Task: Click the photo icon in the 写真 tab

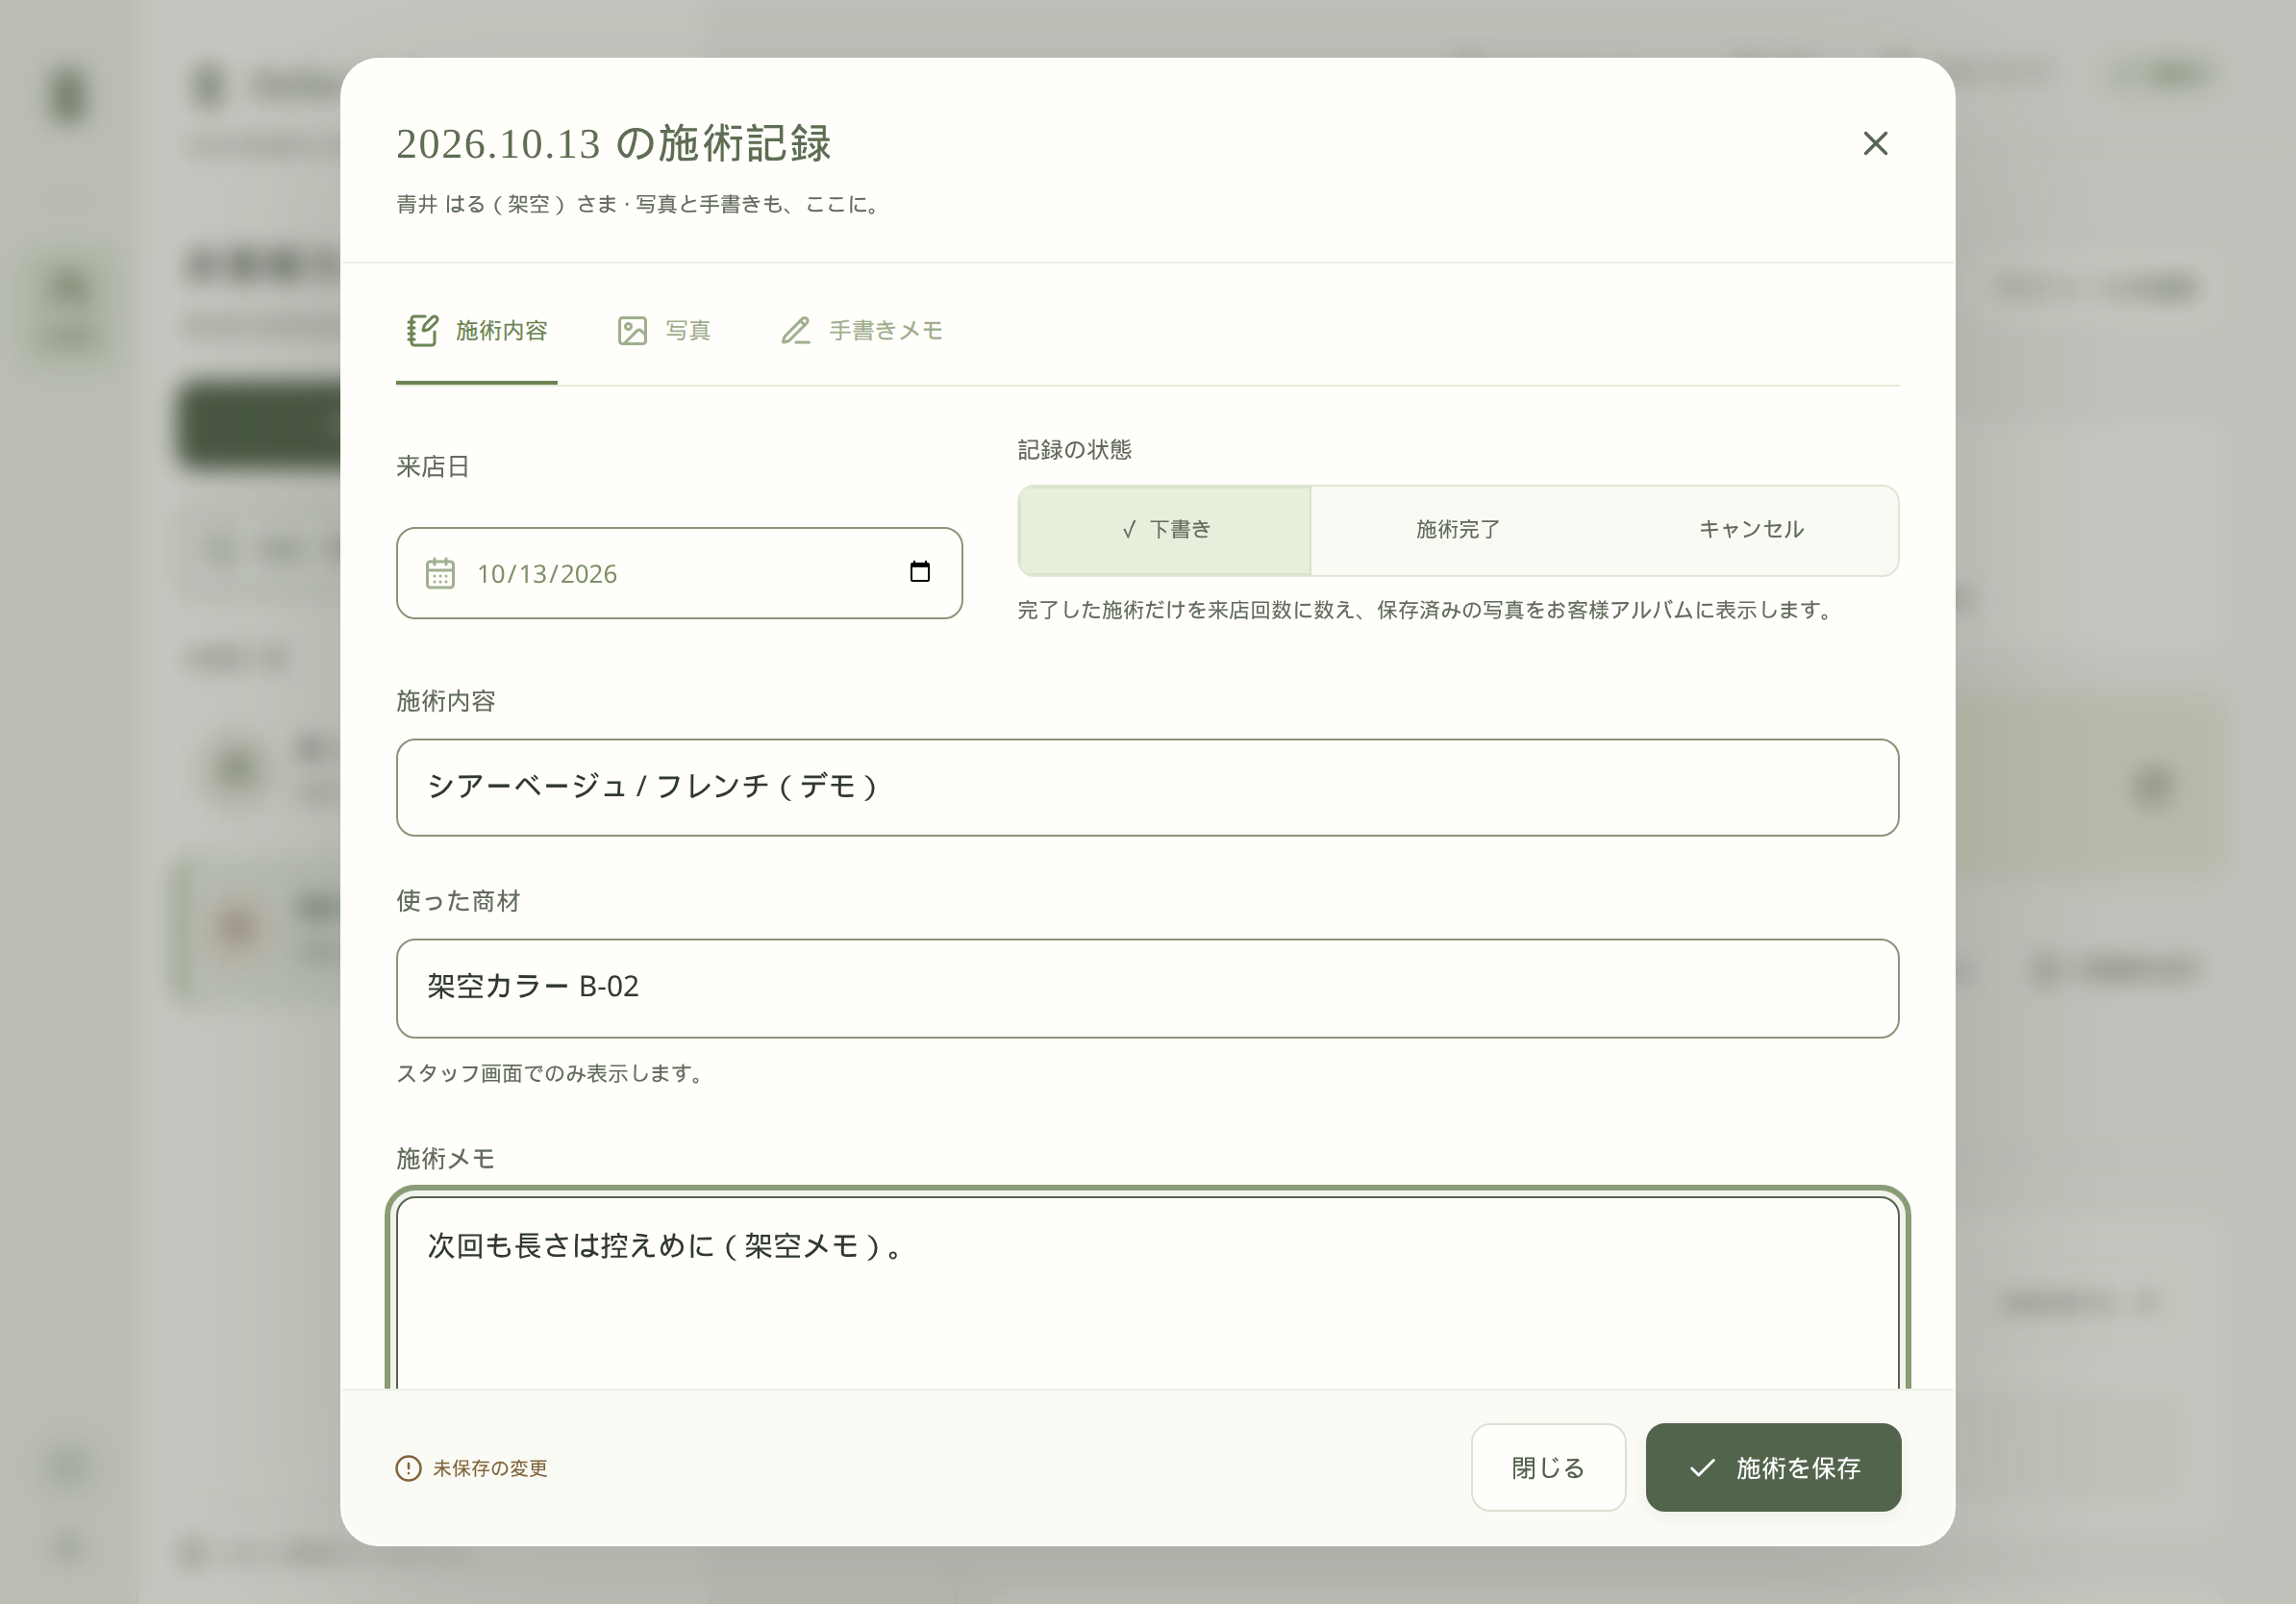Action: click(632, 331)
